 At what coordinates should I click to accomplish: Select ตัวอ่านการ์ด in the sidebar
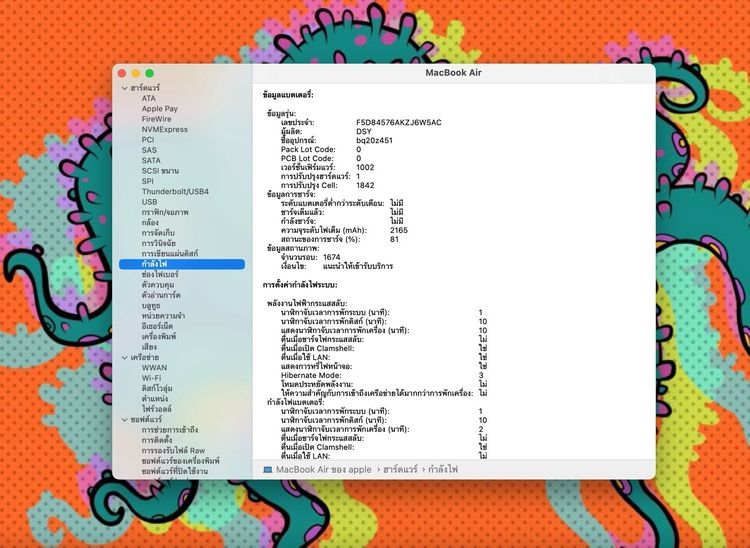161,295
